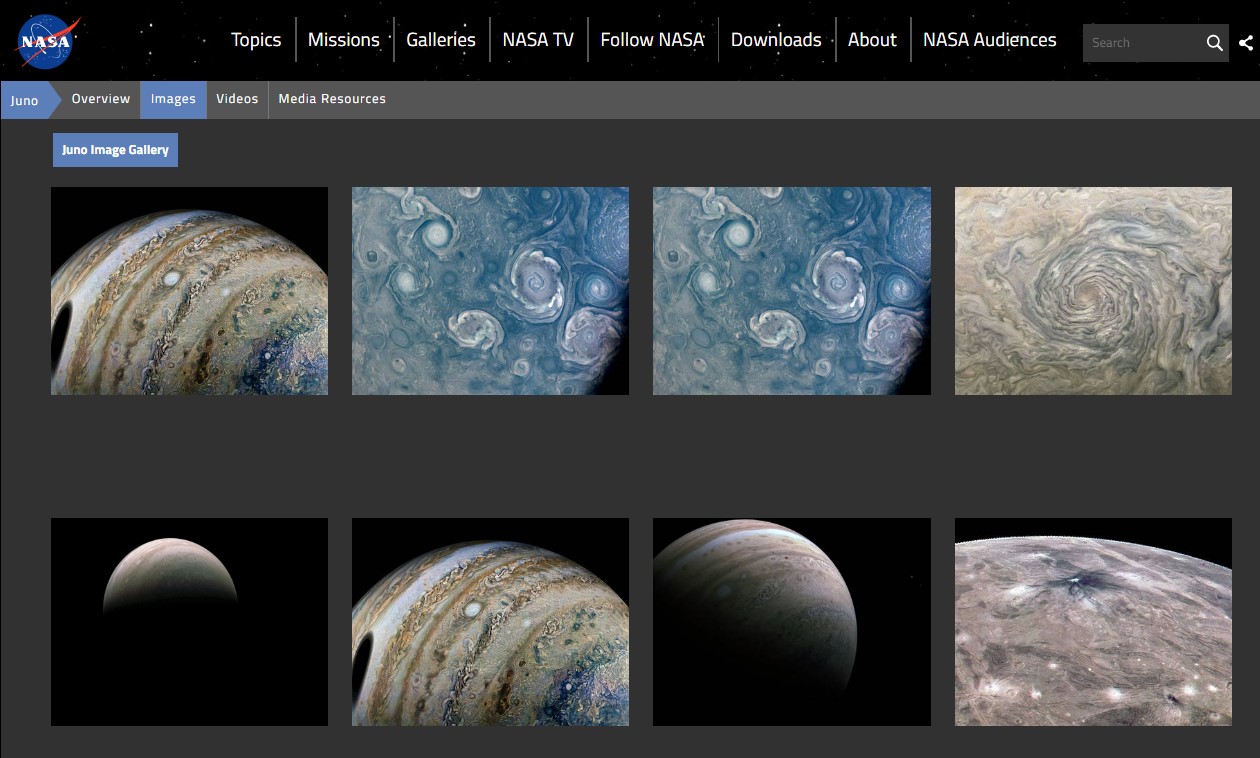Open the Galleries menu
The width and height of the screenshot is (1260, 758).
(x=440, y=40)
